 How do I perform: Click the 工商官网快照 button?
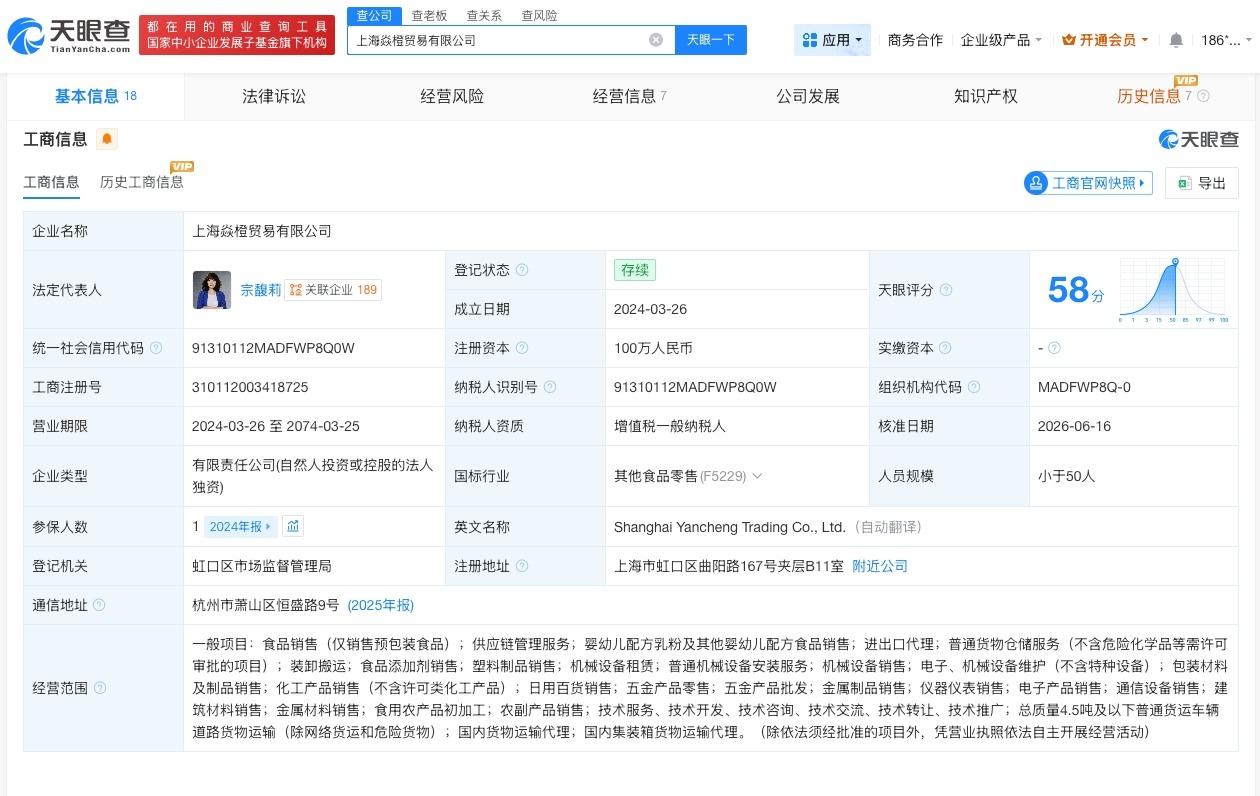click(1088, 183)
